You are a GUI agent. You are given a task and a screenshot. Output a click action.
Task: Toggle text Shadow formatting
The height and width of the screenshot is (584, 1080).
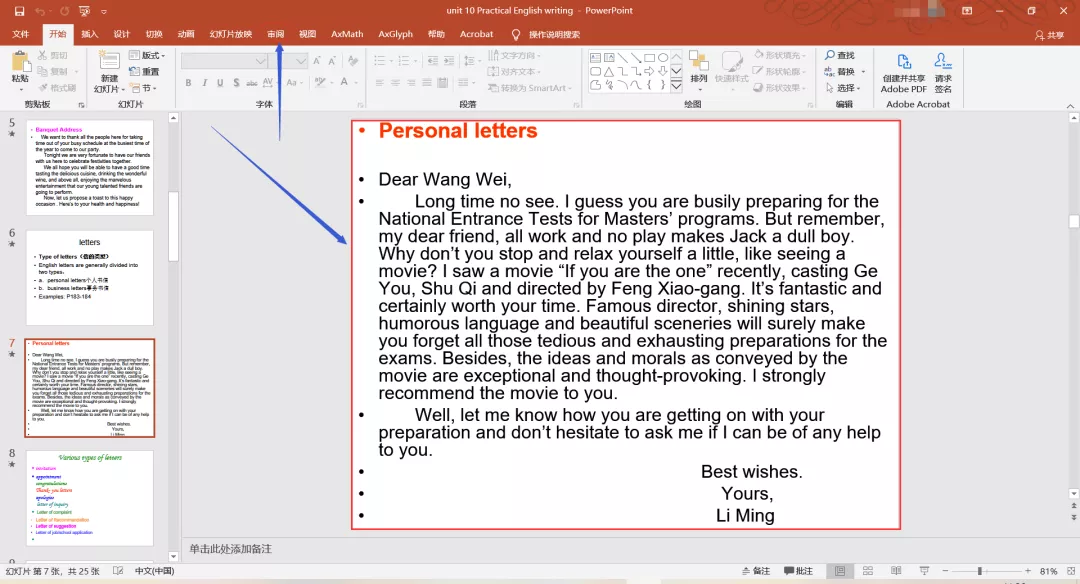pos(236,83)
